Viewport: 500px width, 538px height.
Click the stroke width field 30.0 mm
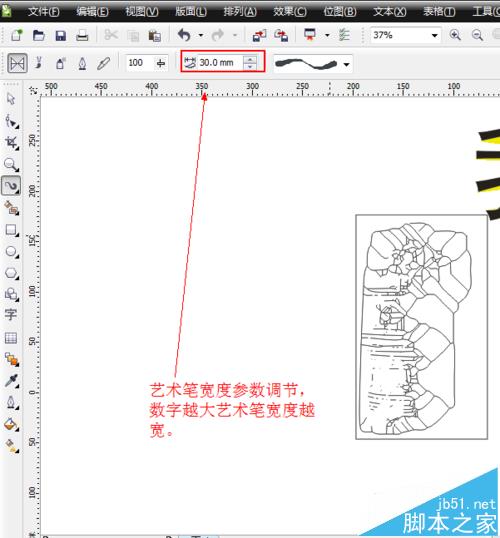click(220, 63)
